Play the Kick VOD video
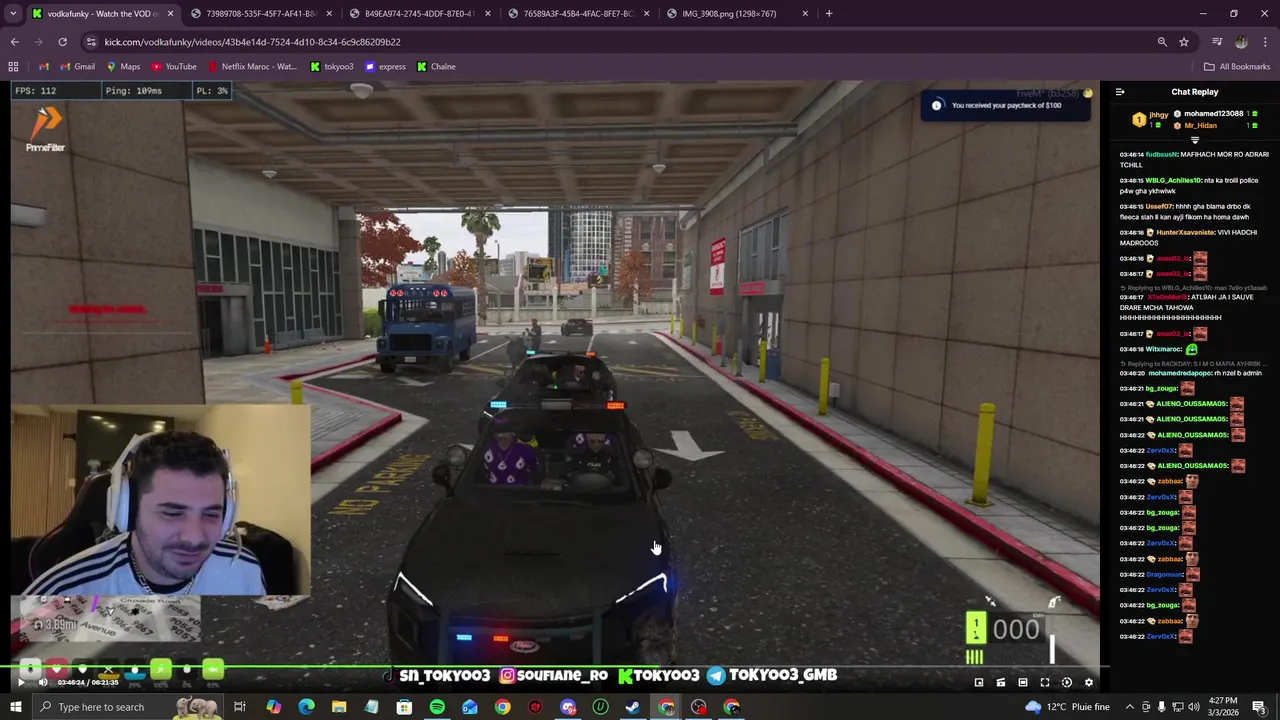This screenshot has width=1280, height=720. tap(20, 683)
